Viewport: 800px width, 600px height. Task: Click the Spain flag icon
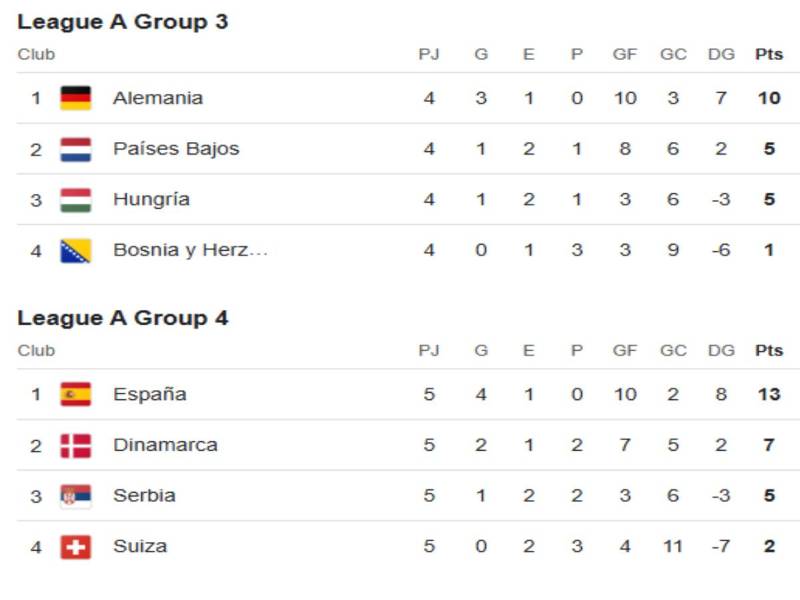point(75,394)
